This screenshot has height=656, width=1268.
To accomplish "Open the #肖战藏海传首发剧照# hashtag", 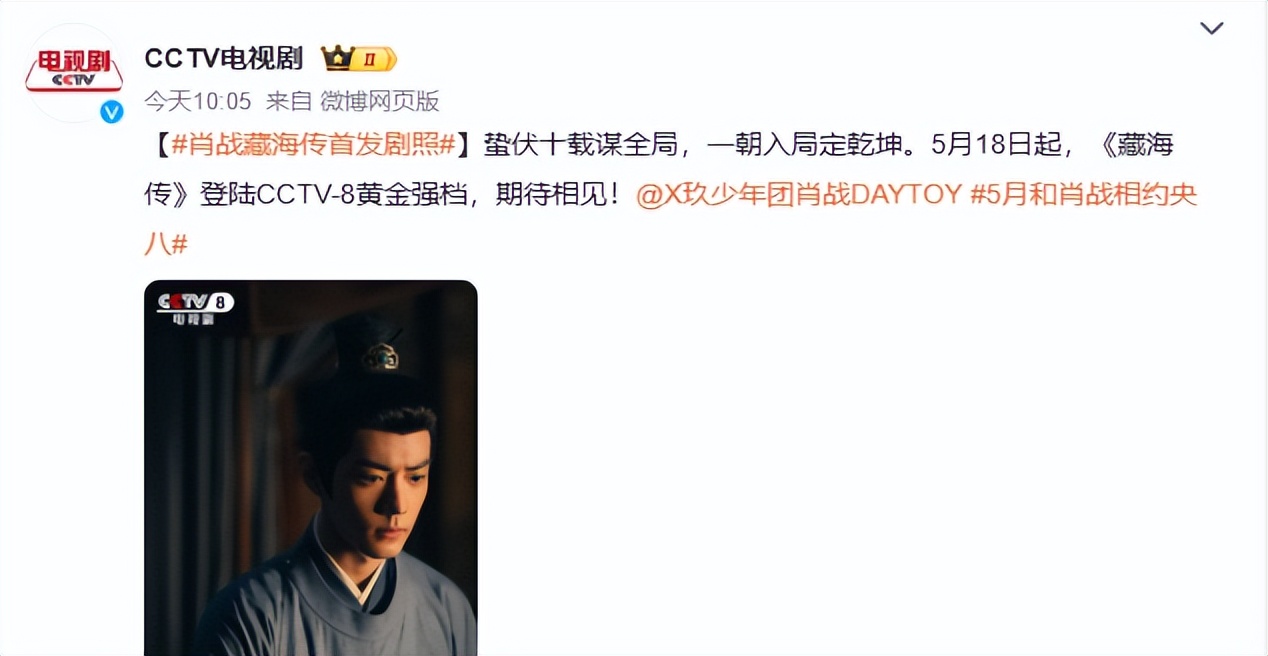I will coord(313,144).
